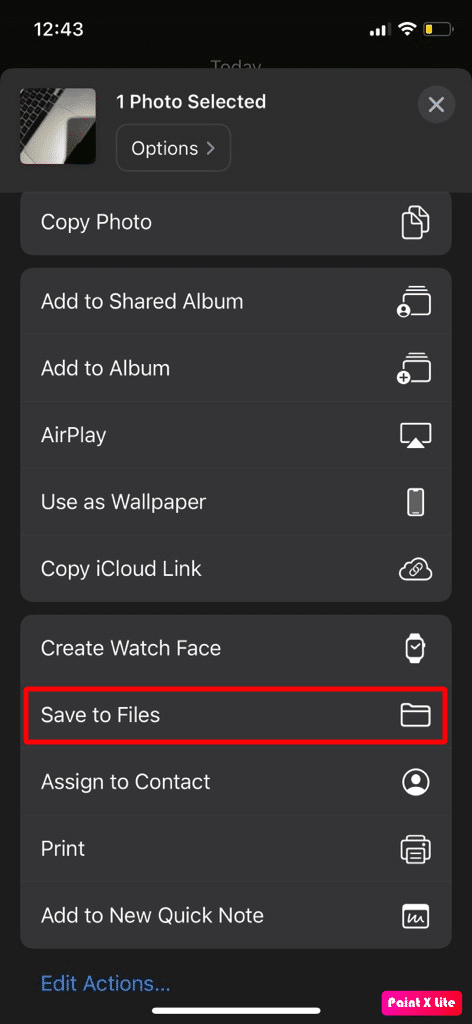Tap the Add to Shared Album icon
This screenshot has width=472, height=1024.
[415, 302]
